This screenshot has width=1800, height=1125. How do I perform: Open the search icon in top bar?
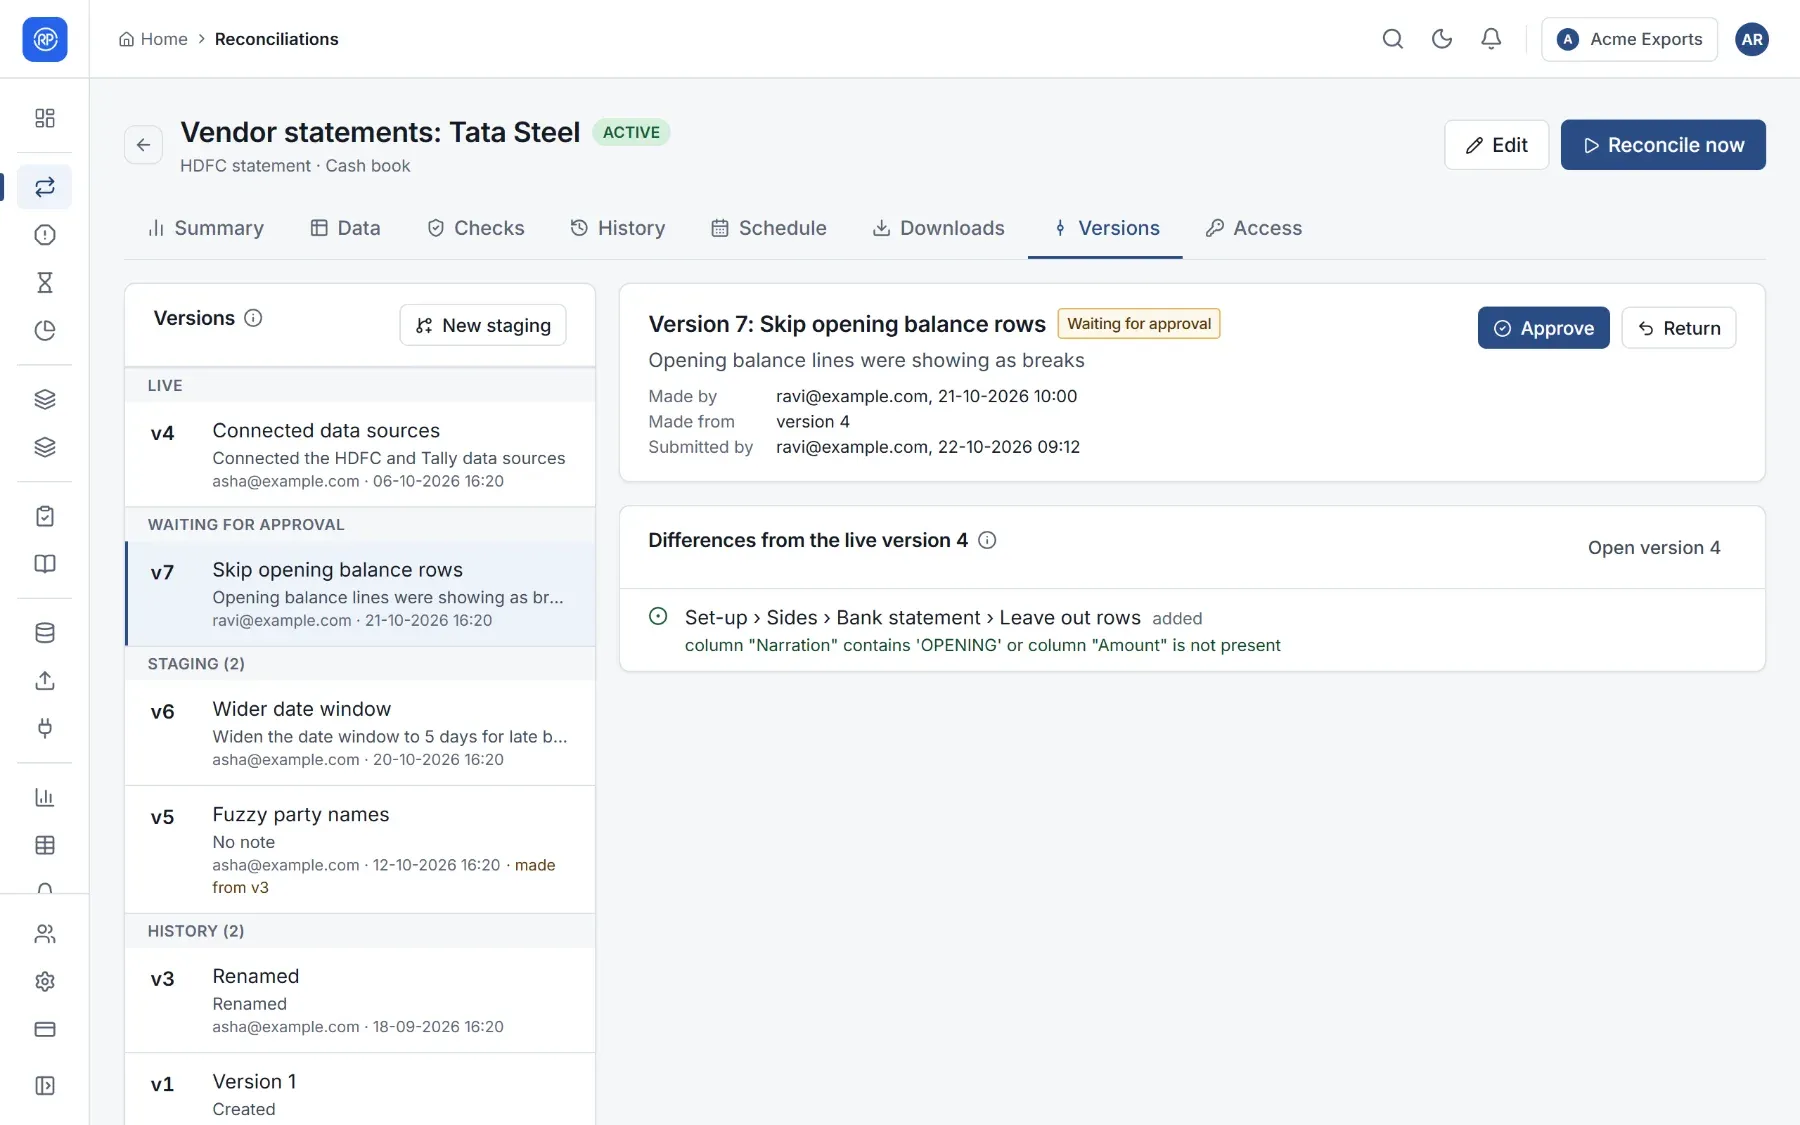pyautogui.click(x=1392, y=39)
